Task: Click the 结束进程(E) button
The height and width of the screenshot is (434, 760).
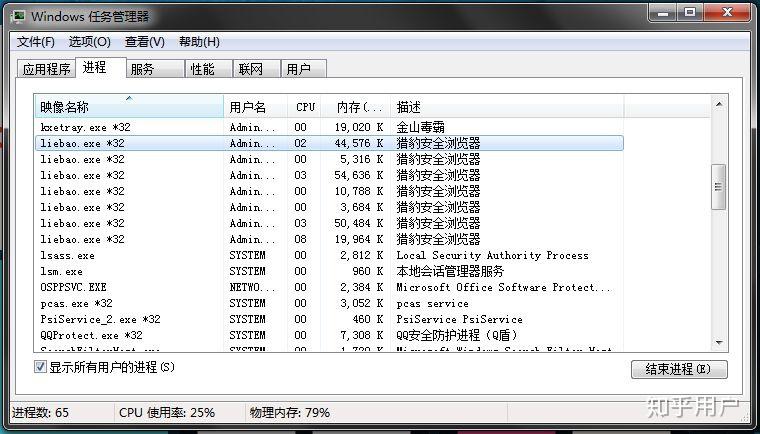Action: click(679, 369)
